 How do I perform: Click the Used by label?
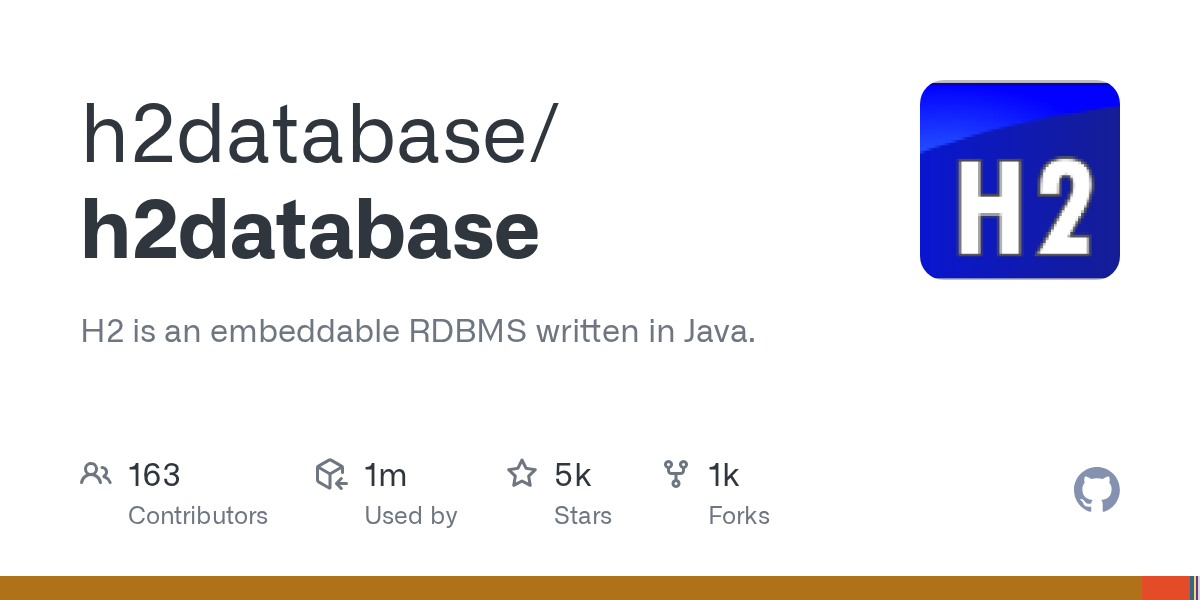[410, 516]
